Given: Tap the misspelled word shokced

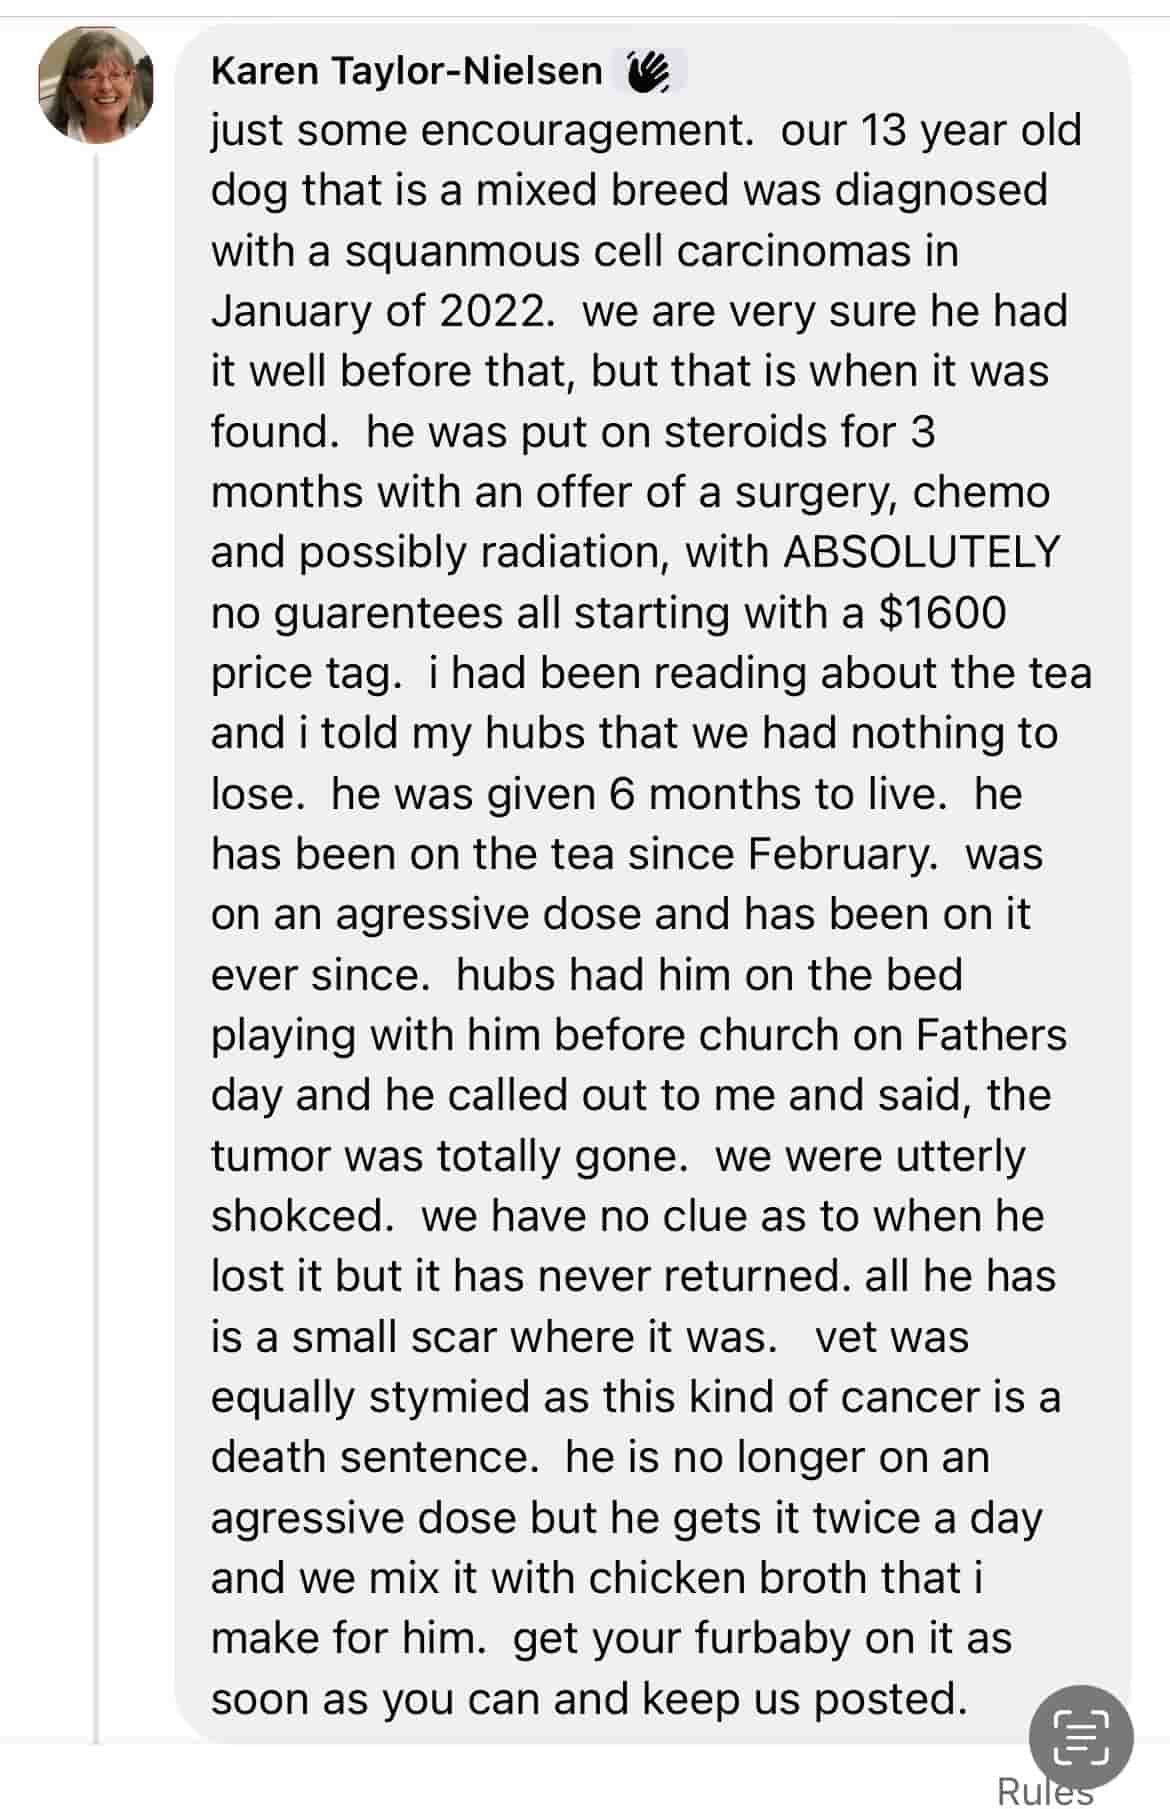Looking at the screenshot, I should click(x=302, y=1216).
